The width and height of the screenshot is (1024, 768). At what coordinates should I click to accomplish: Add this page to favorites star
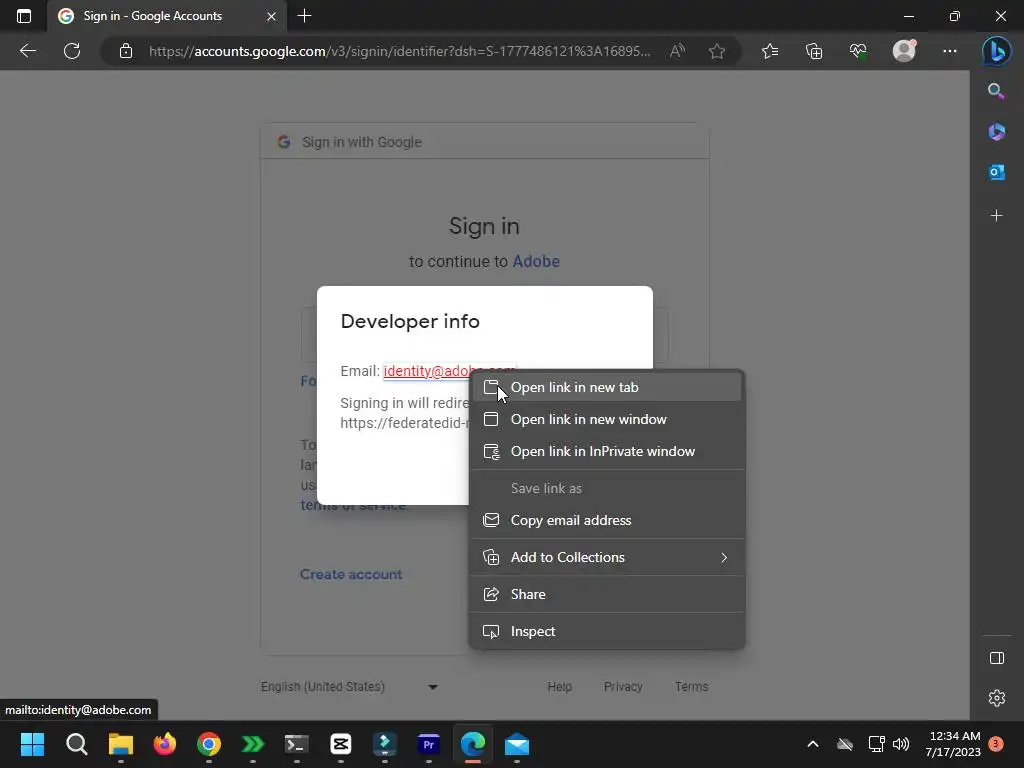[x=716, y=51]
